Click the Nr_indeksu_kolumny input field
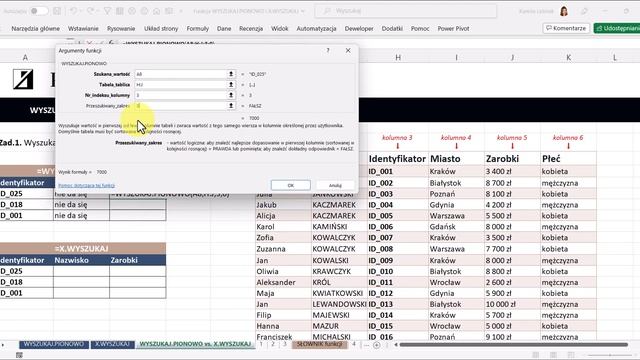This screenshot has width=640, height=360. tap(181, 95)
